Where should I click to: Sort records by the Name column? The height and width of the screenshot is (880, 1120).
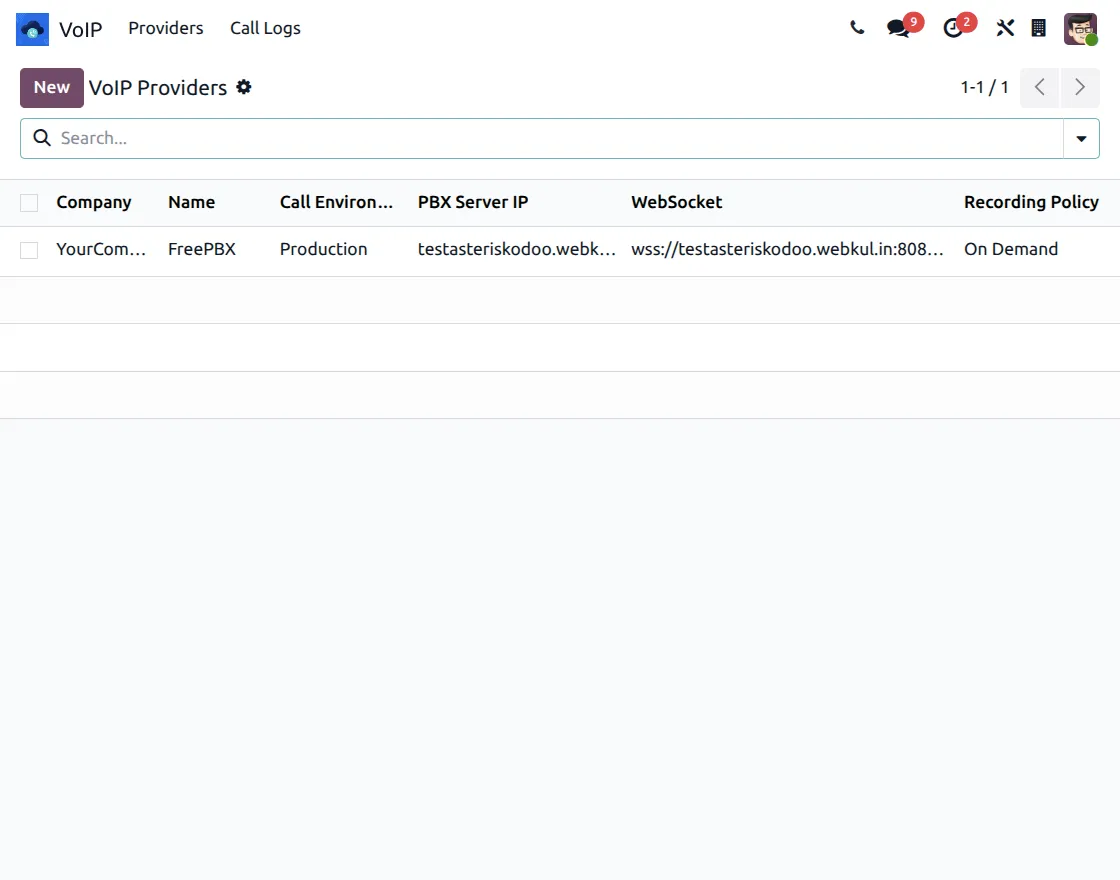(191, 202)
